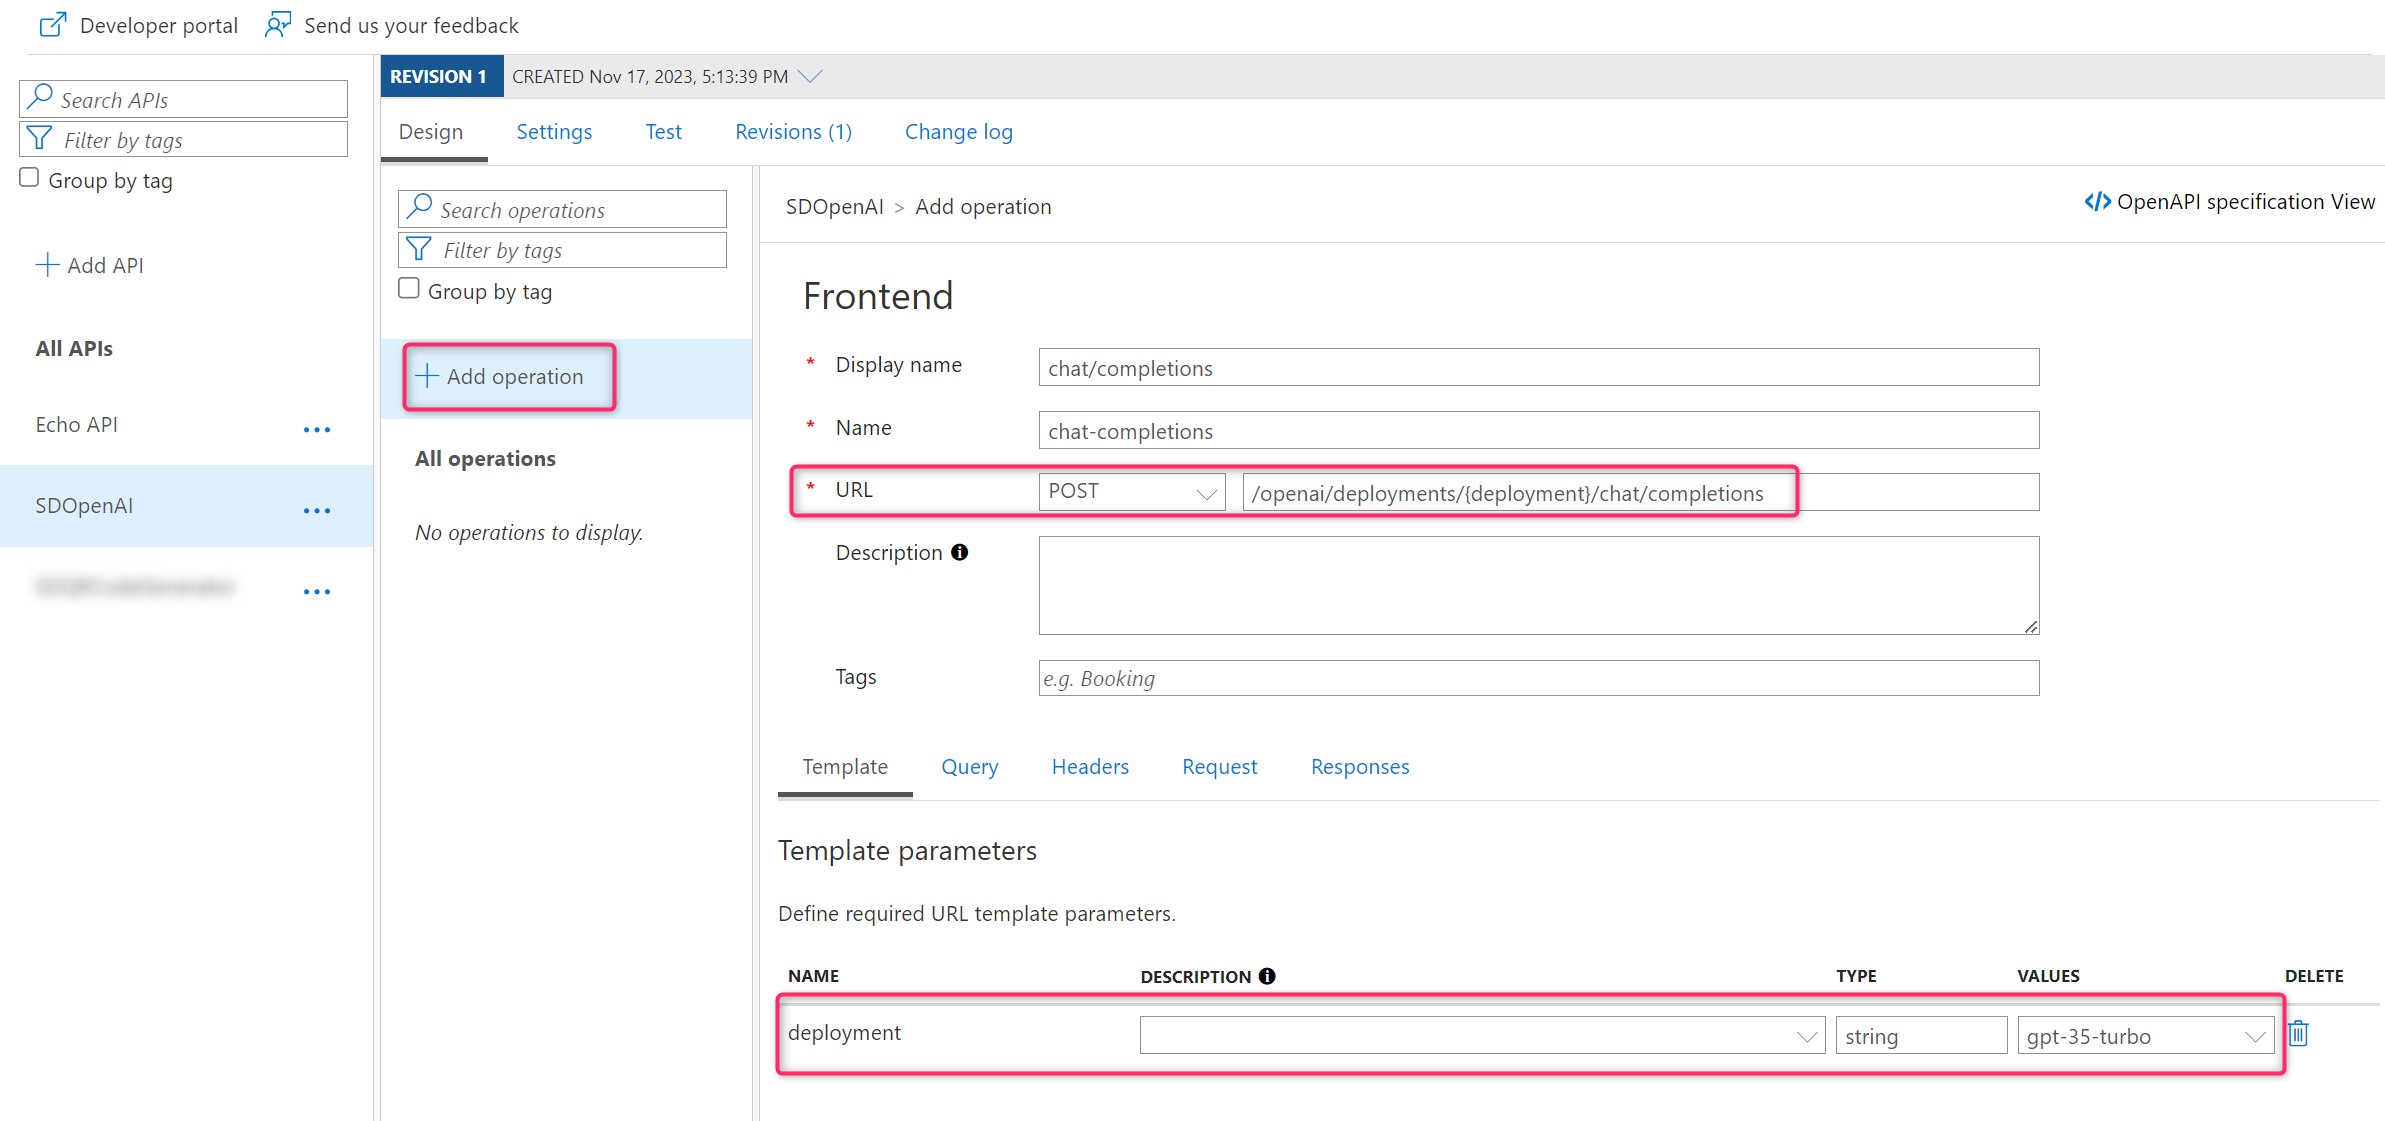The image size is (2385, 1121).
Task: Click the Add API link
Action: (90, 265)
